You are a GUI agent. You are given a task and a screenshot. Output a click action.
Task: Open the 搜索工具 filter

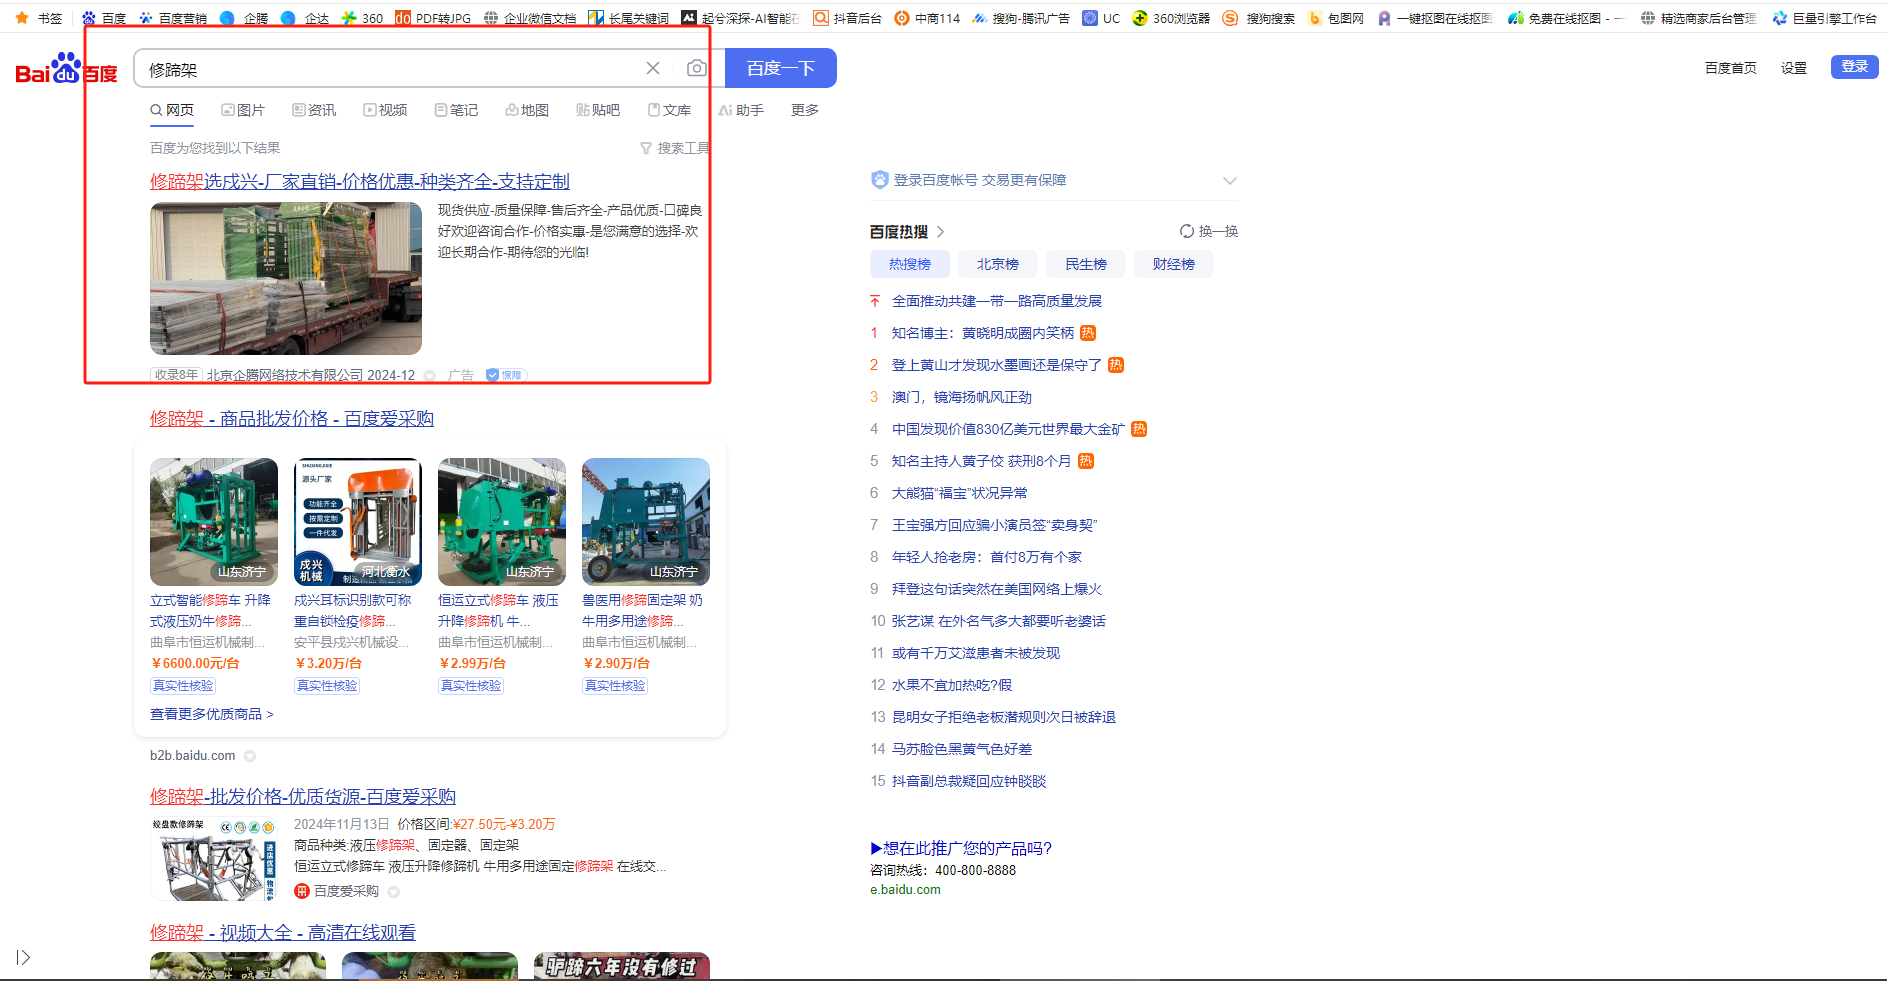pos(675,148)
